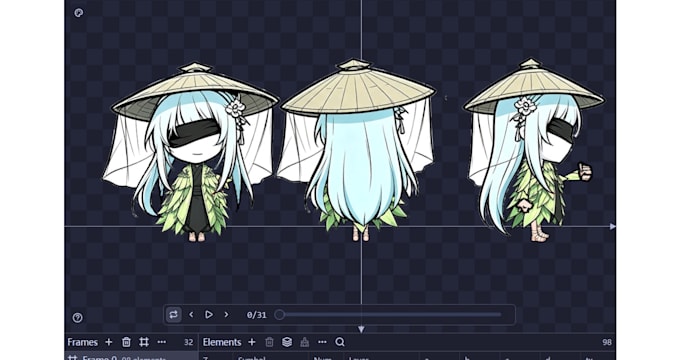Search elements with magnifier icon
680x360 pixels.
coord(340,342)
